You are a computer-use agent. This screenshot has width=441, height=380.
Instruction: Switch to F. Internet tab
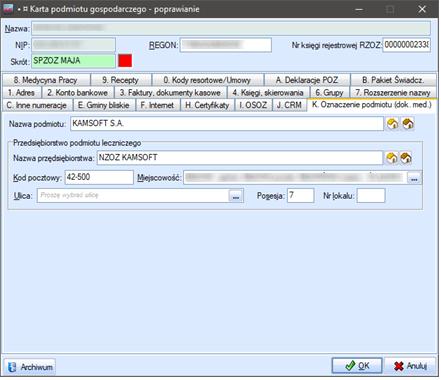pos(157,105)
